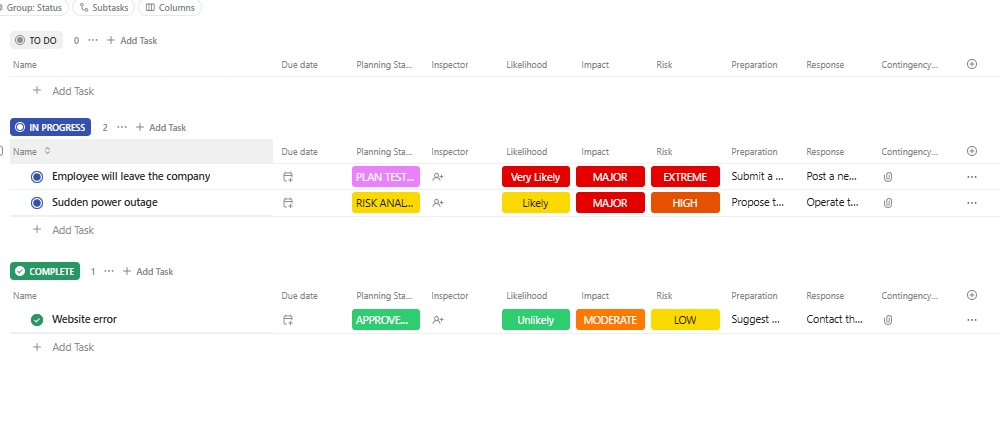
Task: Click due date calendar icon for Website error
Action: tap(288, 320)
